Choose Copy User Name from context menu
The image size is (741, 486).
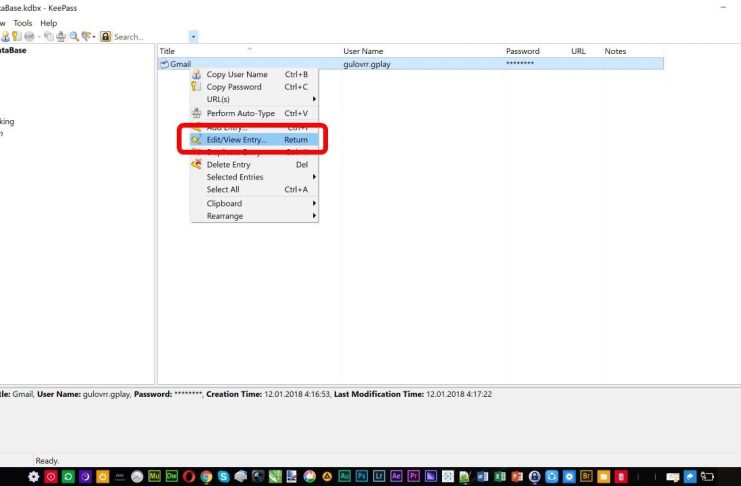pyautogui.click(x=254, y=74)
